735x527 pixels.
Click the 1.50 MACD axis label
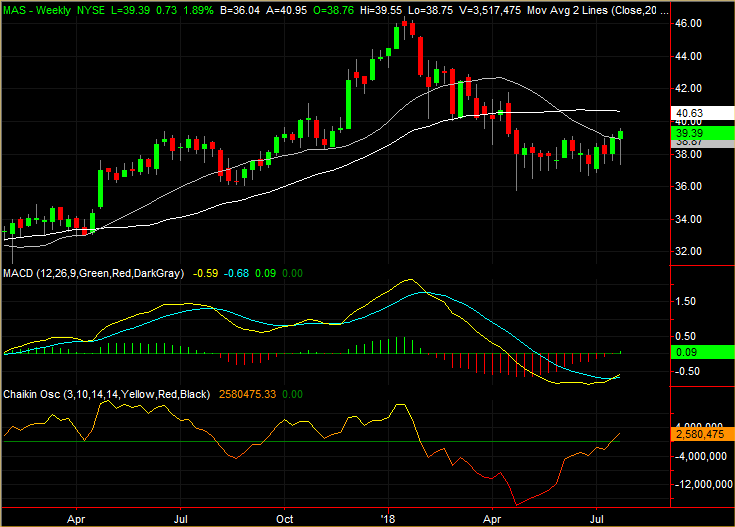click(687, 300)
